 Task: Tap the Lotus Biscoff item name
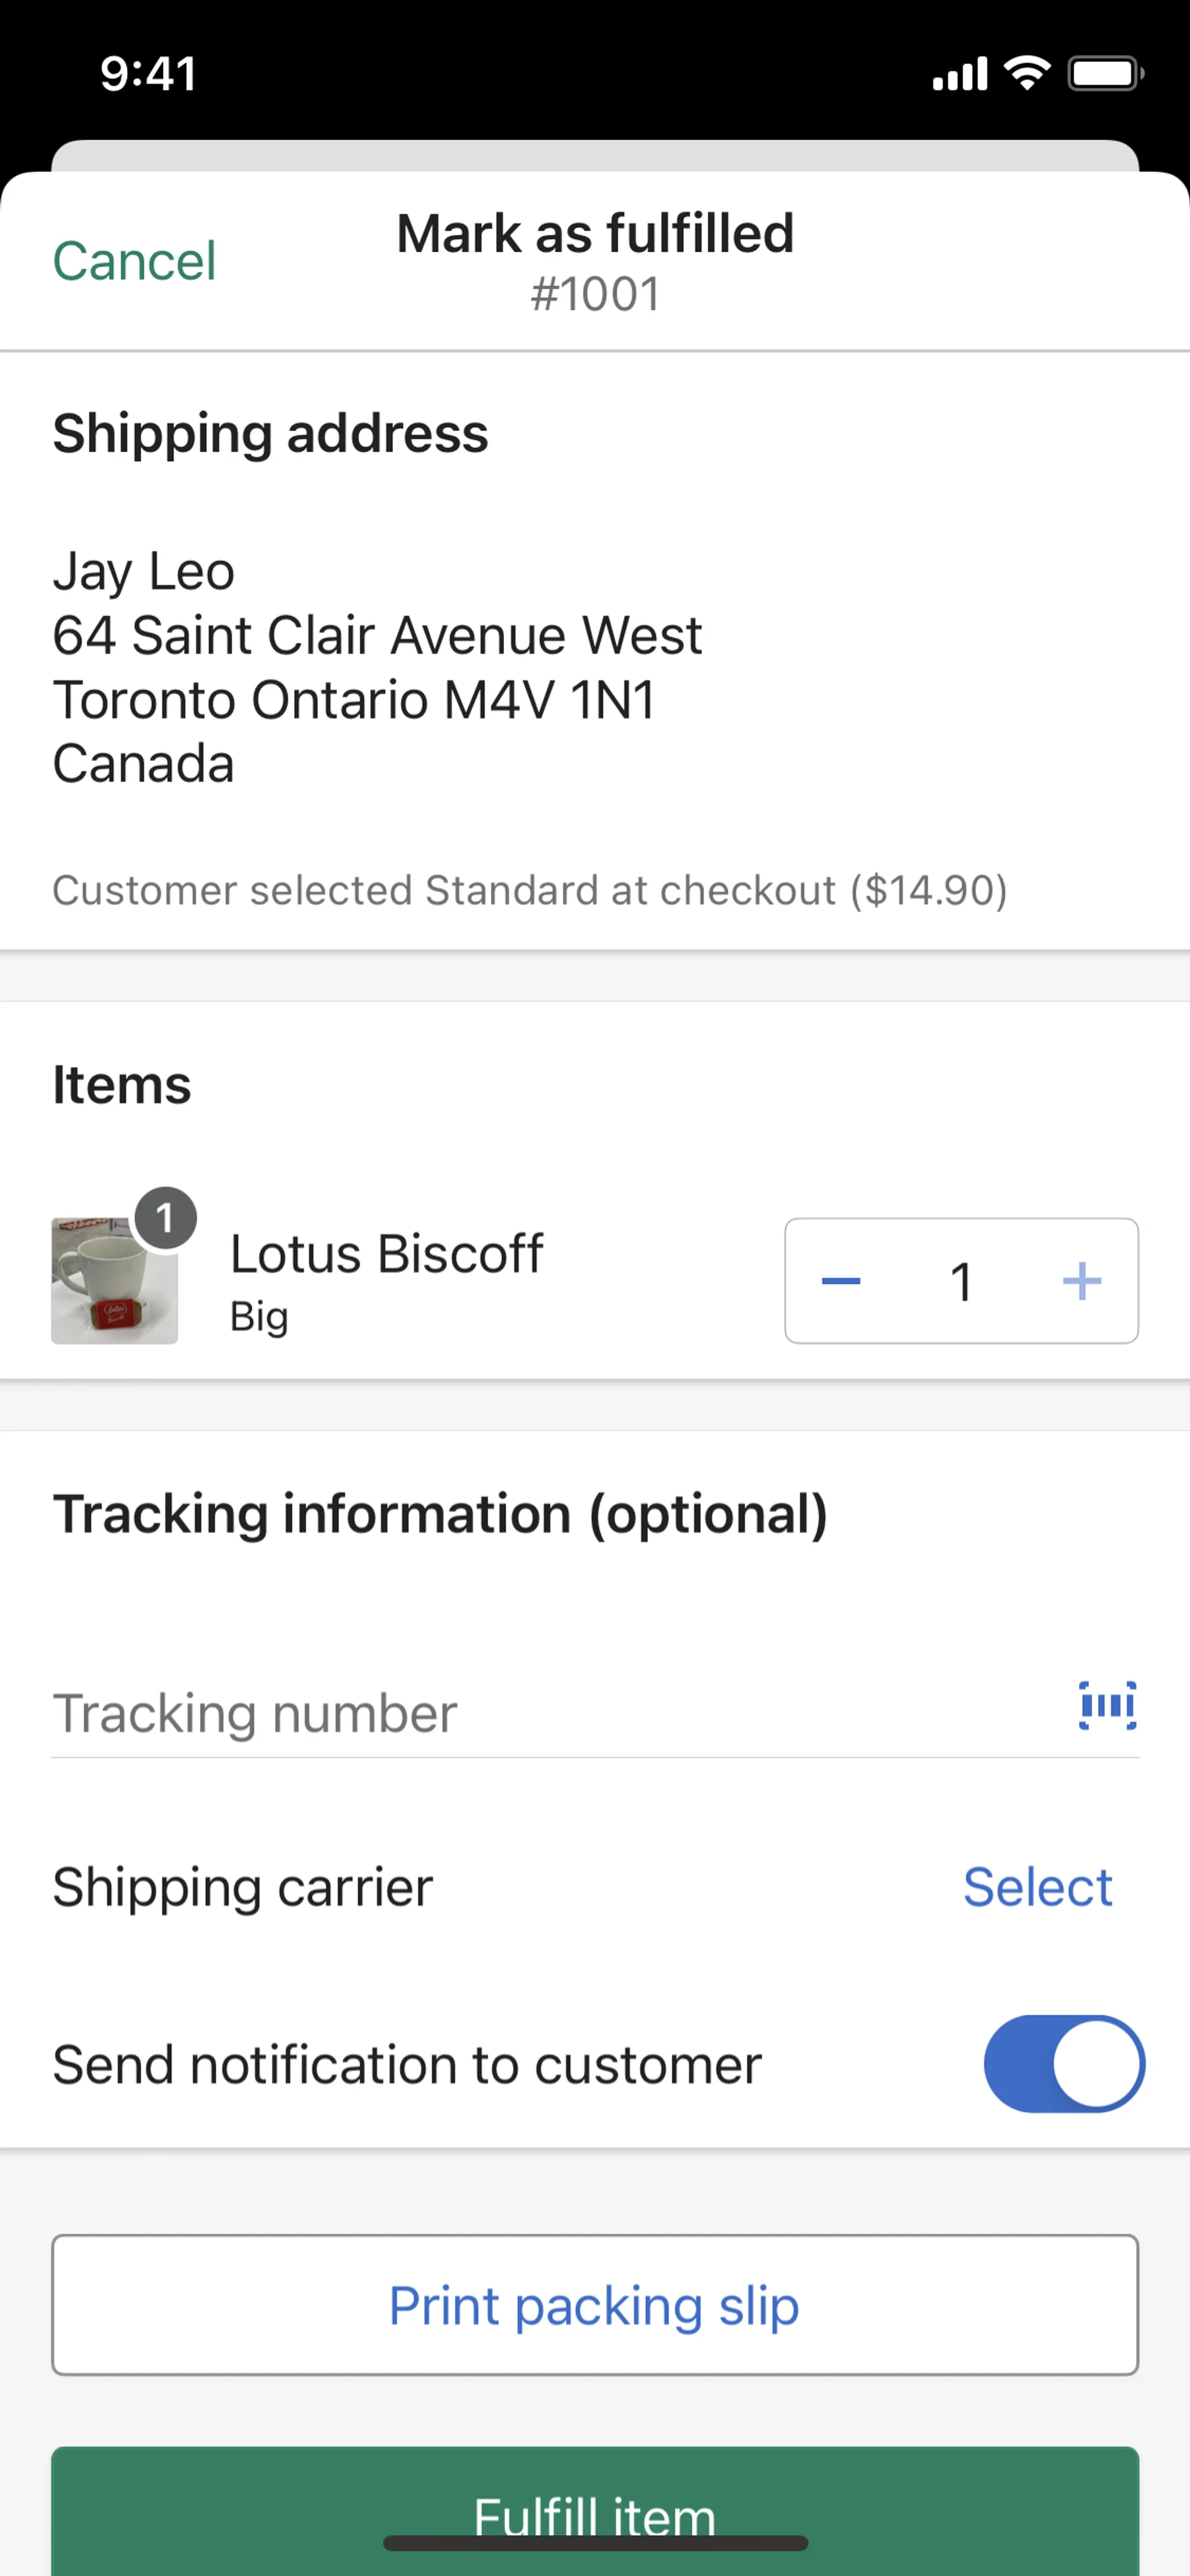(386, 1254)
